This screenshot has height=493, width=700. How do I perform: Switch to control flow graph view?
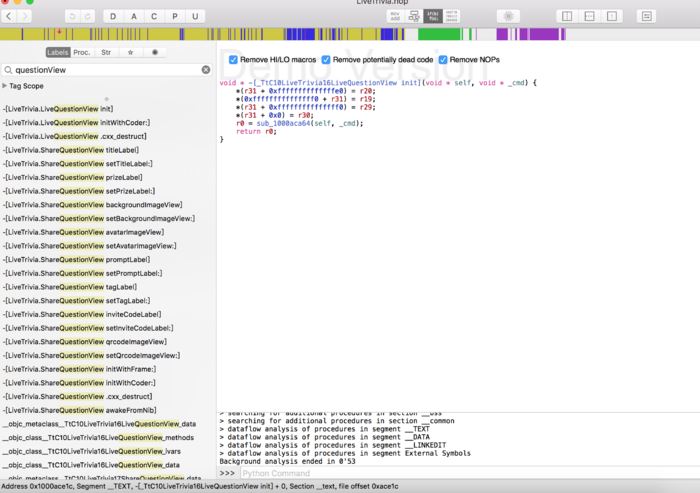click(414, 17)
